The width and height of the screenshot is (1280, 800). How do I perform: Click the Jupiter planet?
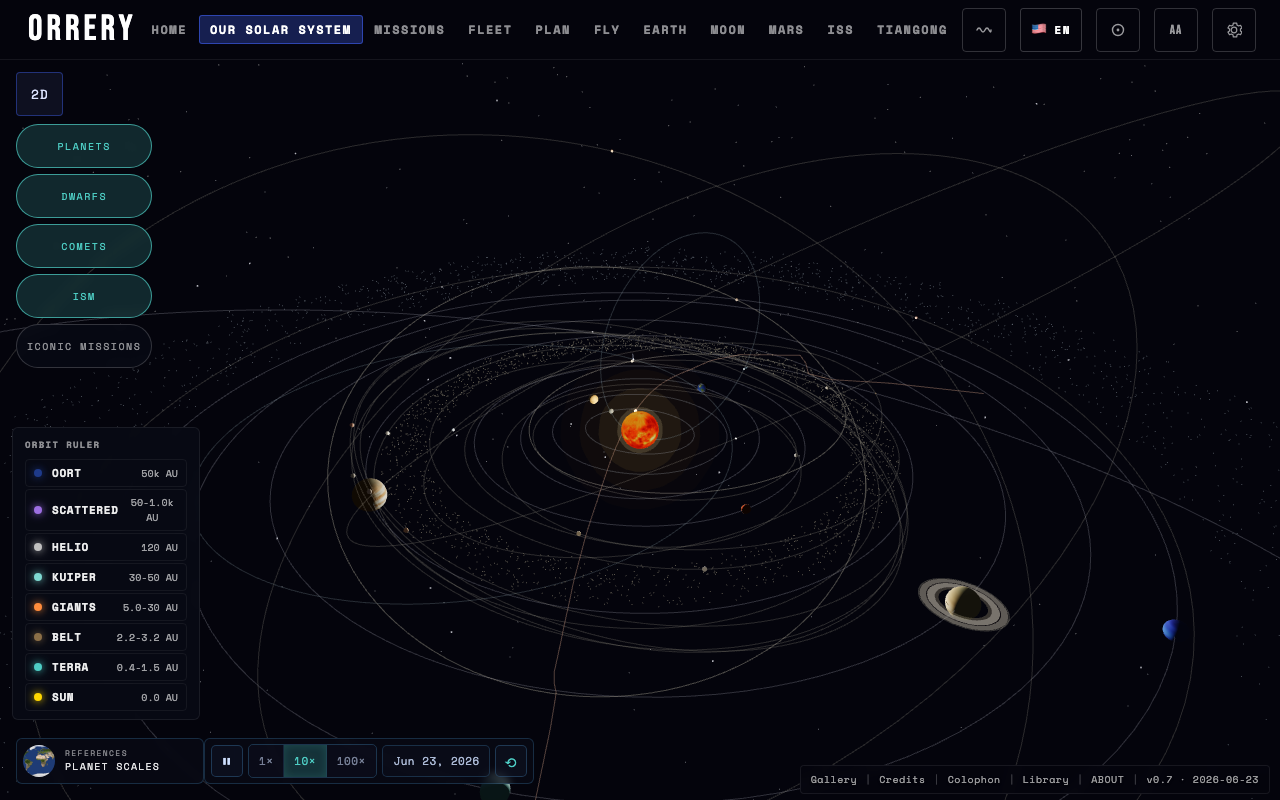pos(370,494)
